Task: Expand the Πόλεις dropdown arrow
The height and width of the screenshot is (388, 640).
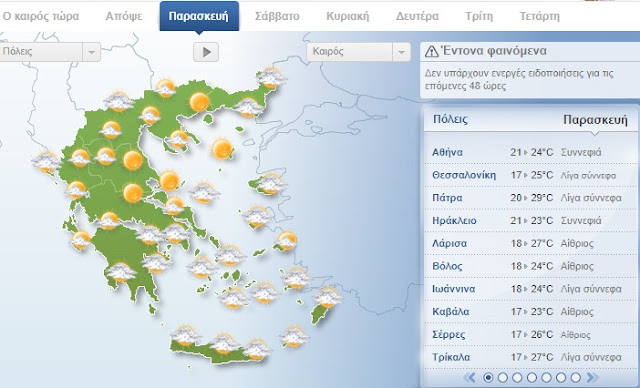Action: click(91, 52)
